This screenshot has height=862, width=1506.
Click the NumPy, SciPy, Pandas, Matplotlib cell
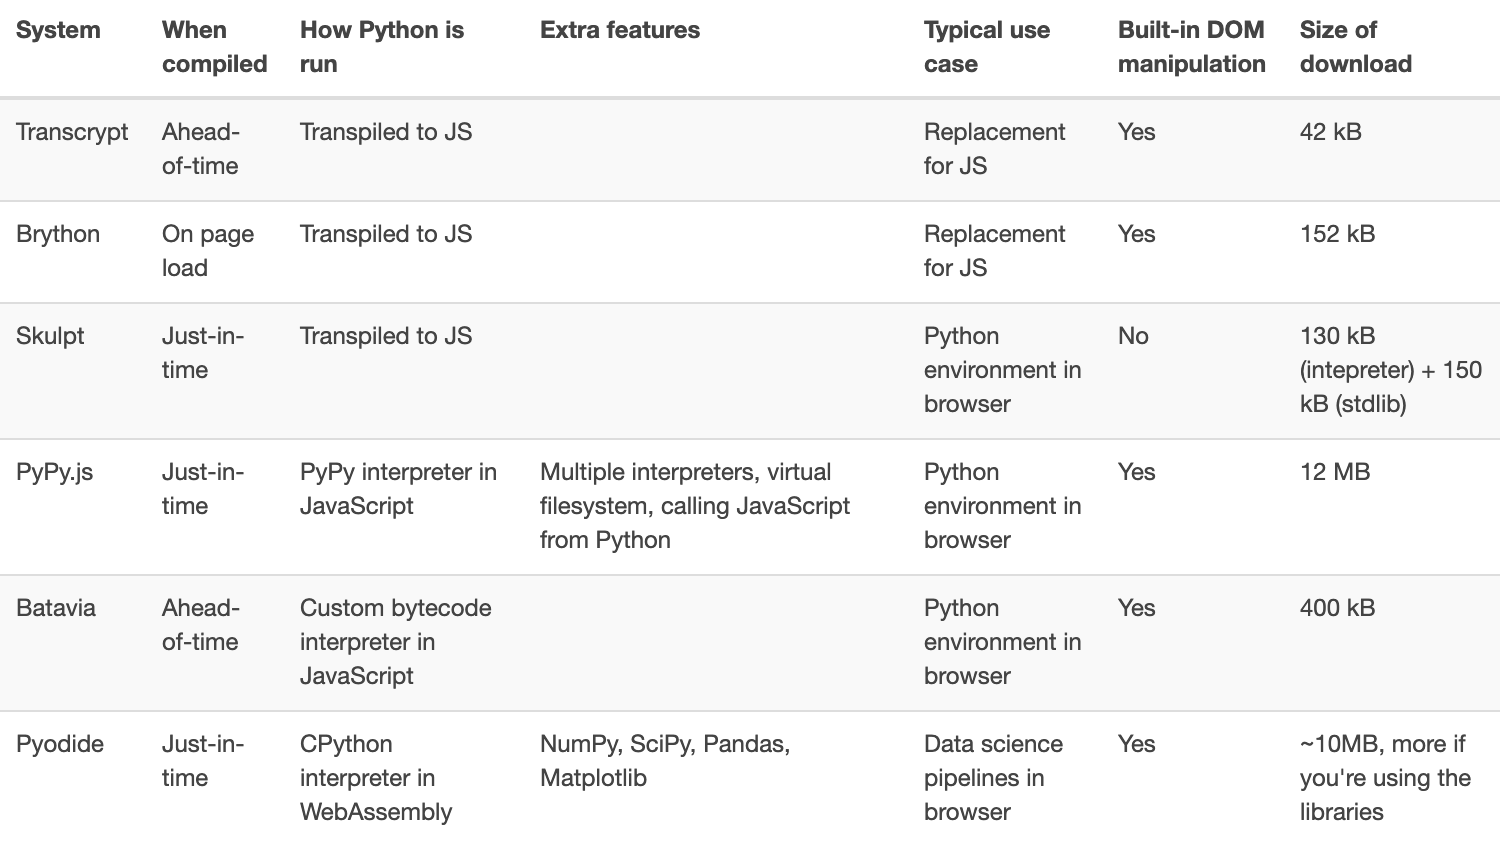[665, 761]
